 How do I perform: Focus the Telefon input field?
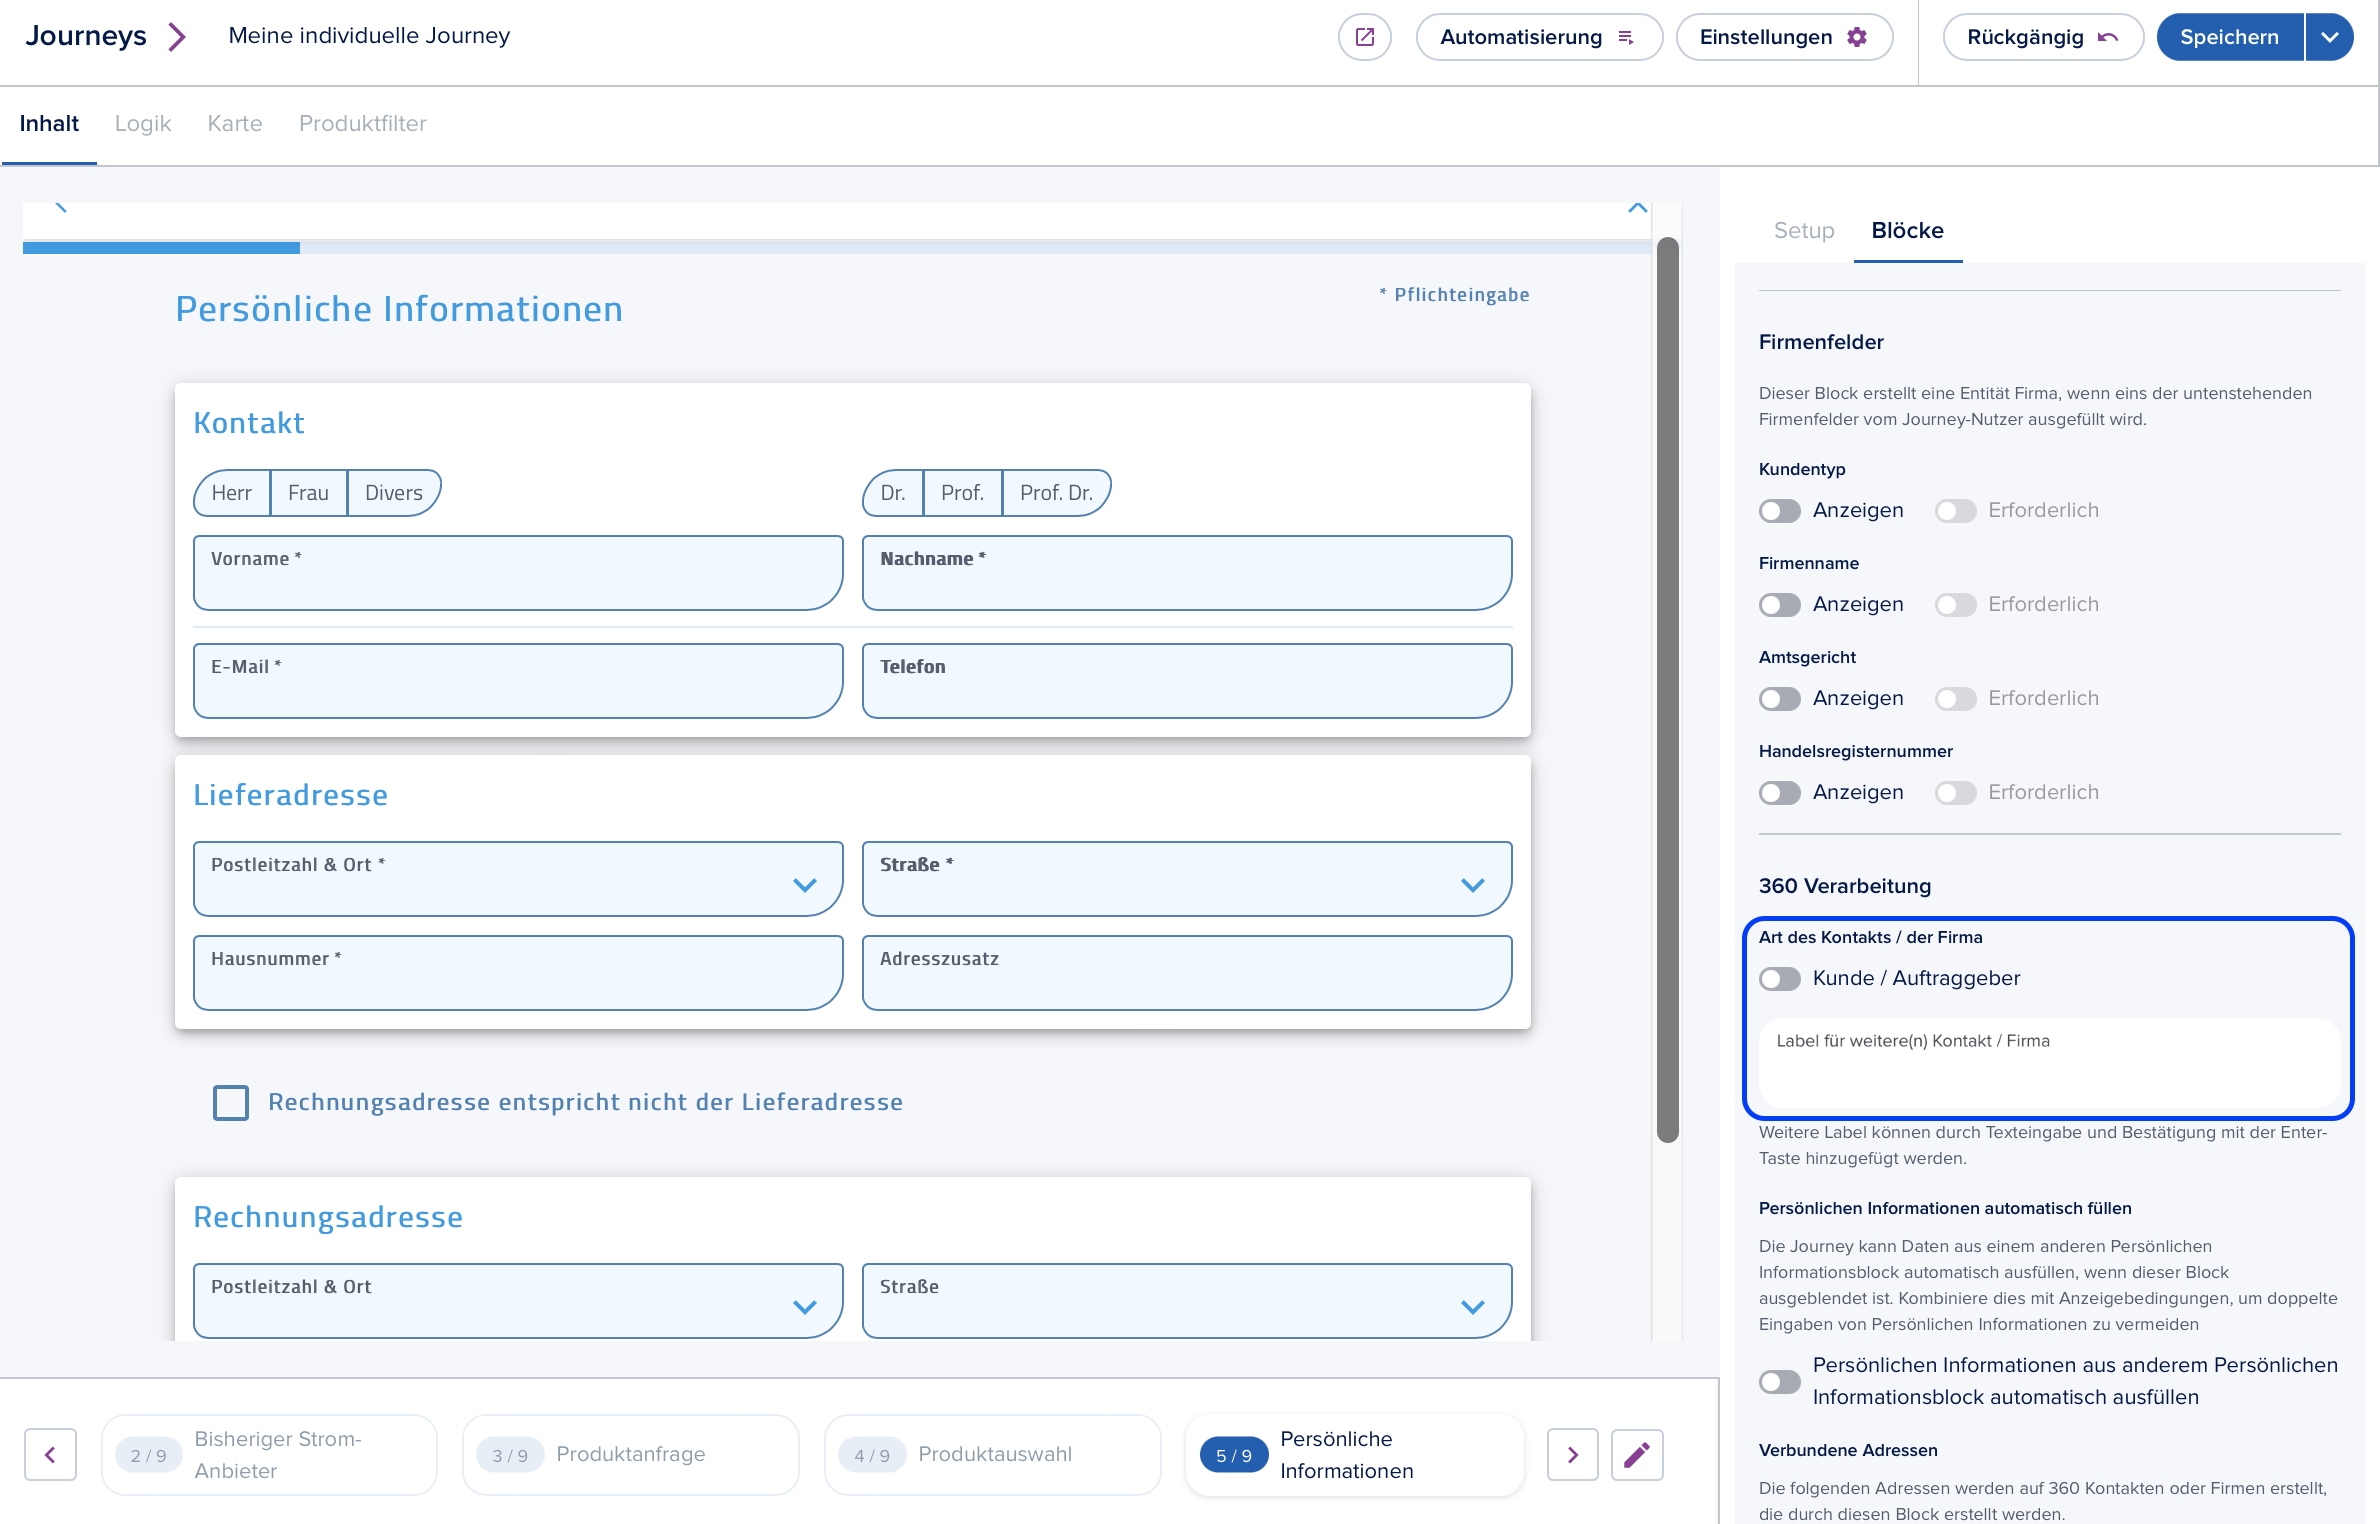pyautogui.click(x=1187, y=681)
